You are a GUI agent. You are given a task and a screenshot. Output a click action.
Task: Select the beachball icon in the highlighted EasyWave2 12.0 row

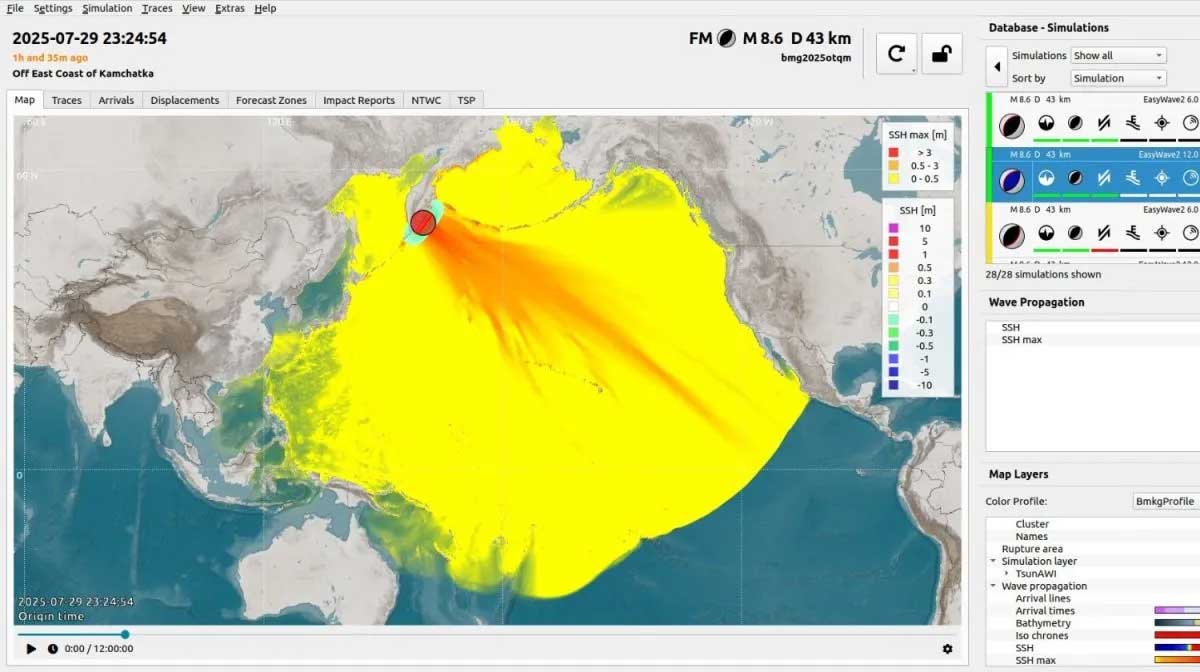pos(1012,178)
